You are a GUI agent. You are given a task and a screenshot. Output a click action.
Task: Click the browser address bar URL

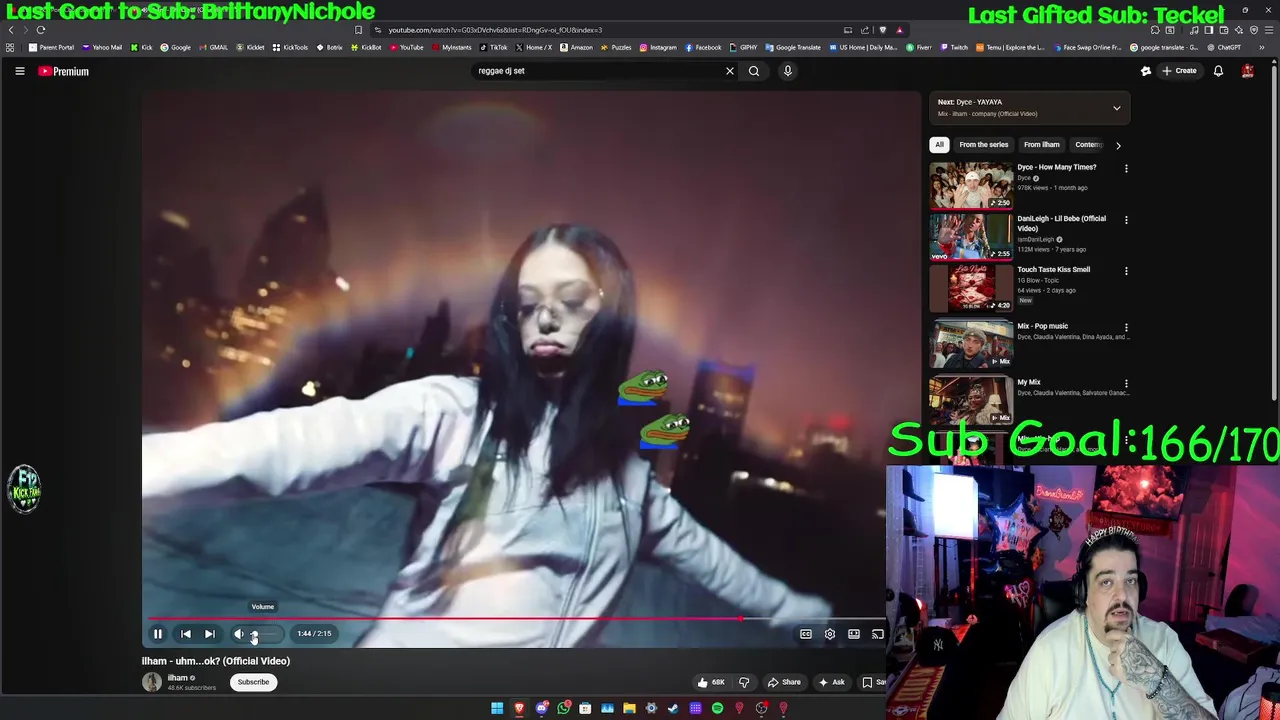495,30
